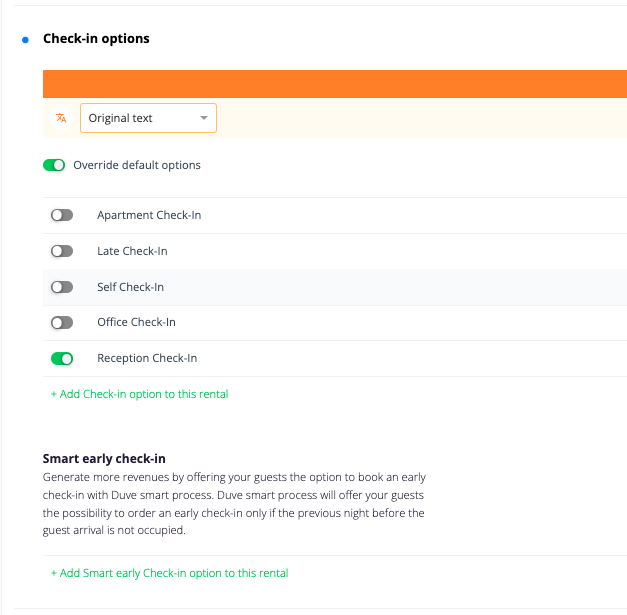Viewport: 627px width, 615px height.
Task: Switch on the Office Check-In toggle
Action: click(x=62, y=322)
